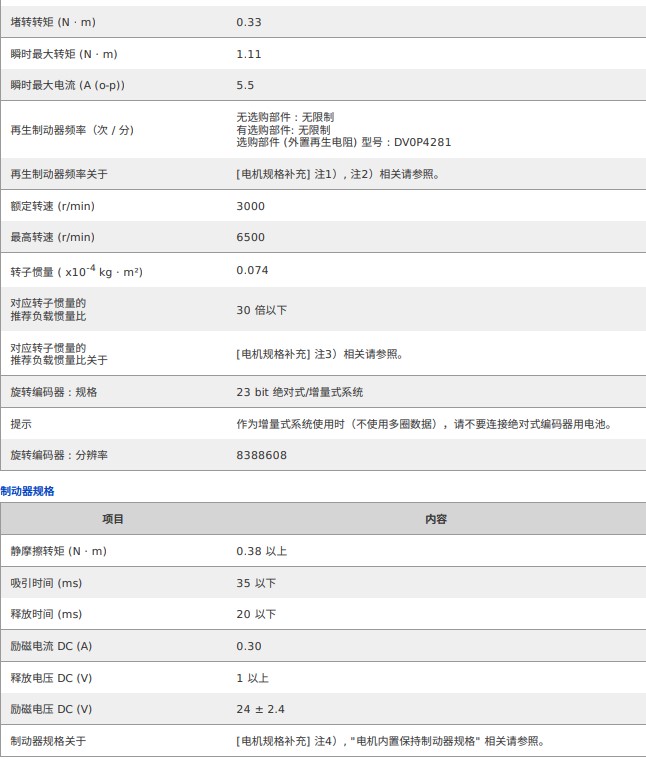Click the 最高转速 value 6500
The height and width of the screenshot is (759, 646).
pos(251,237)
